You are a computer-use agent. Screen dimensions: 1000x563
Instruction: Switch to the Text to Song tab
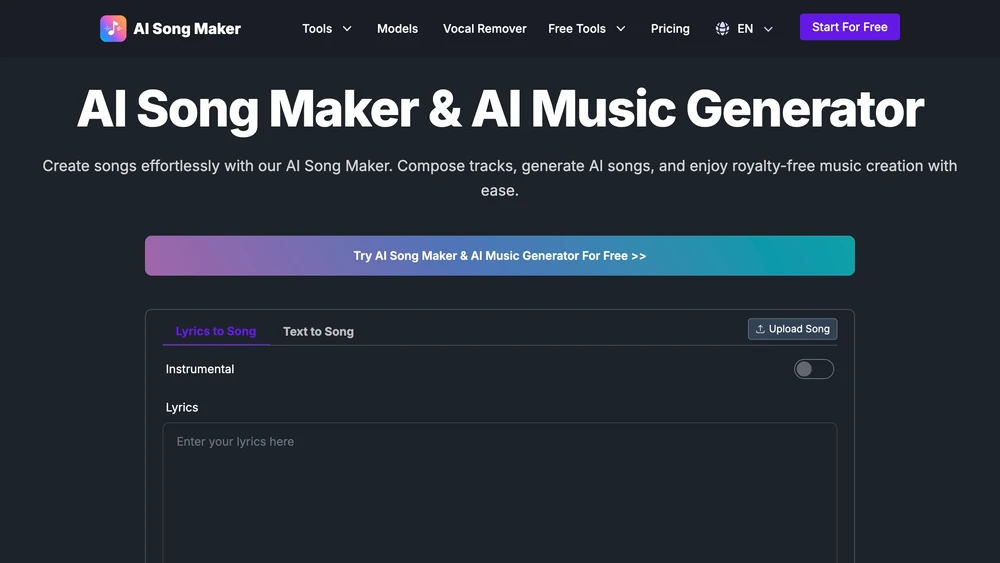click(x=318, y=332)
